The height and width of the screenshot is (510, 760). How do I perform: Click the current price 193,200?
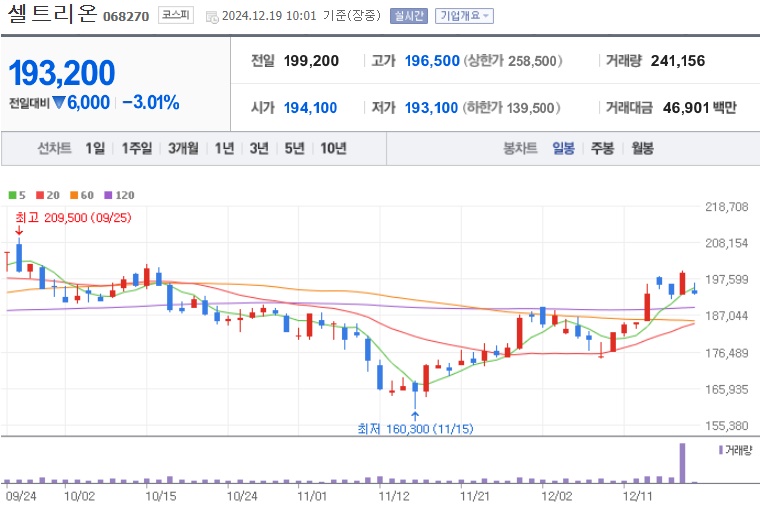click(x=62, y=73)
